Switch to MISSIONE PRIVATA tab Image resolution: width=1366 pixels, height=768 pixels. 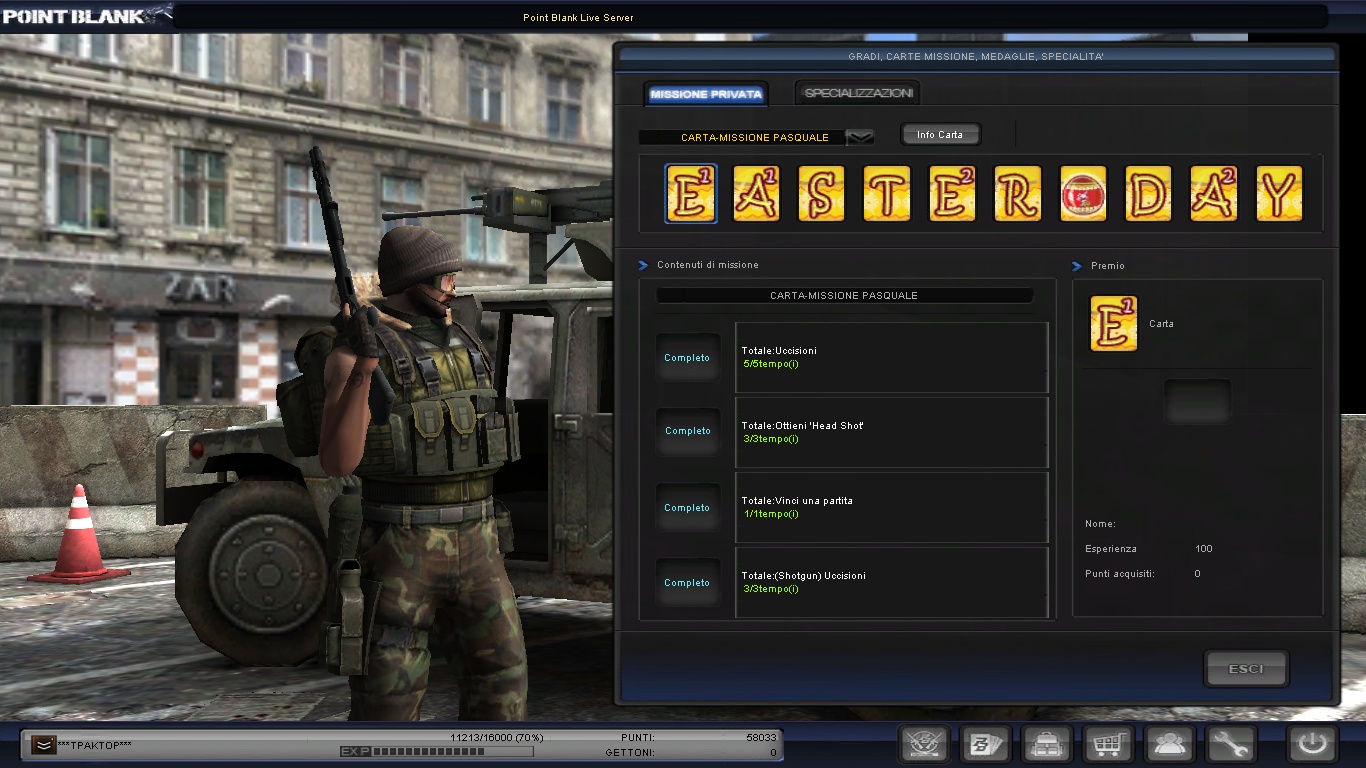click(x=706, y=94)
